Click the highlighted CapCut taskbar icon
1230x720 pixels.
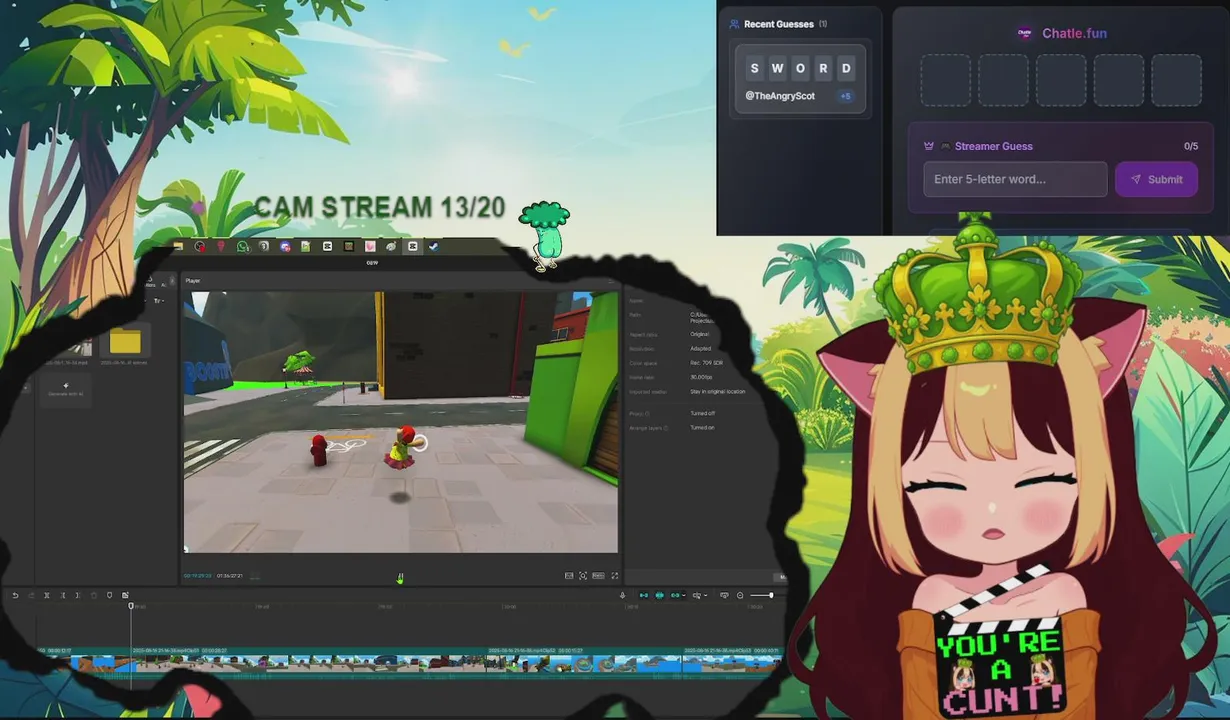412,246
